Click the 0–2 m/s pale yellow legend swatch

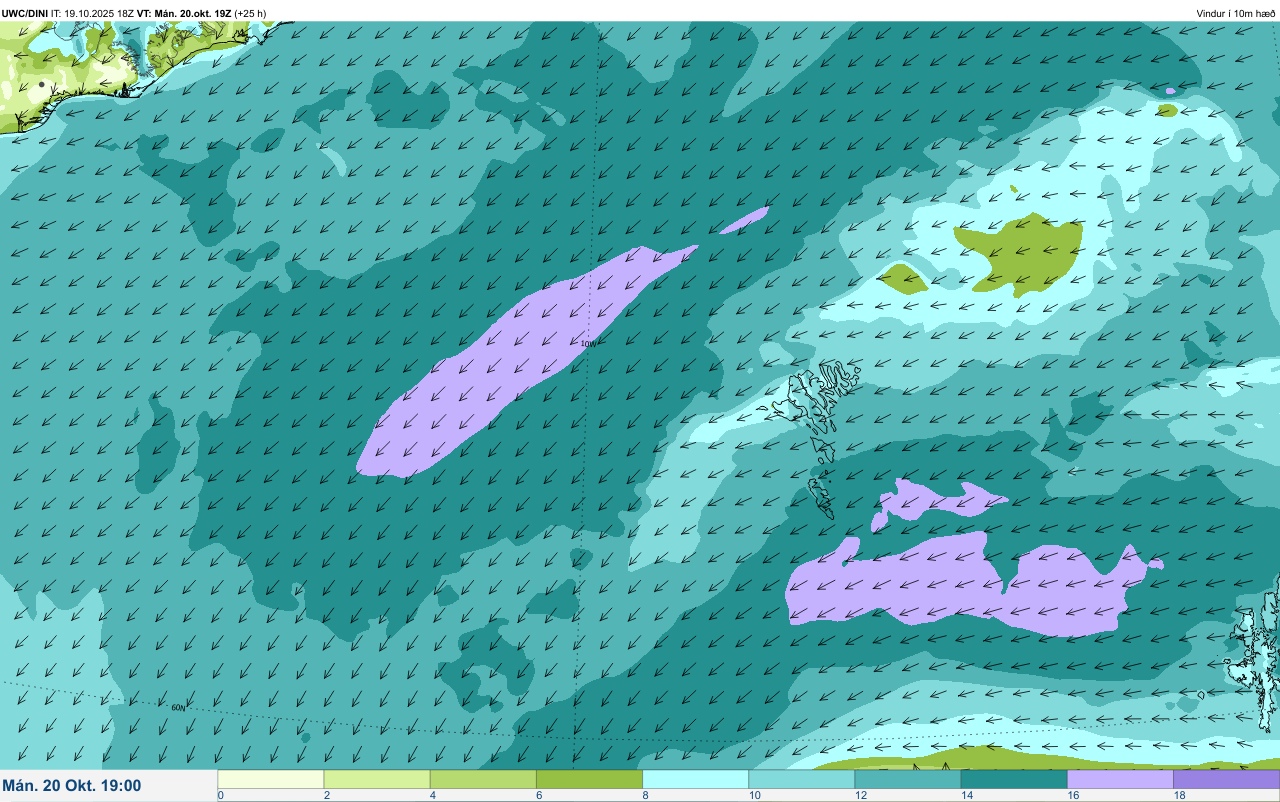click(x=271, y=779)
